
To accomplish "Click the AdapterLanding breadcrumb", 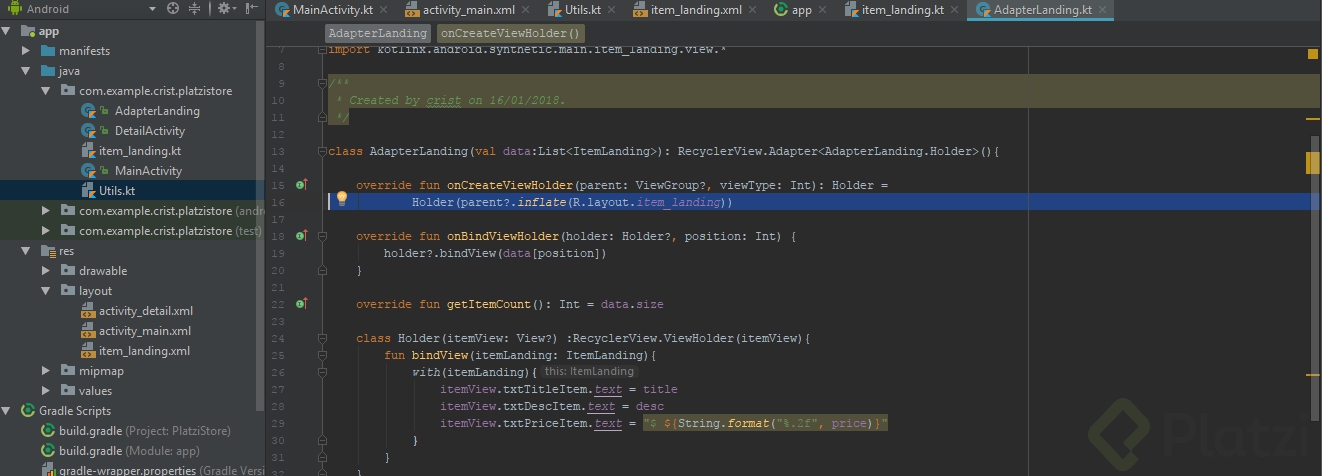I will click(378, 33).
